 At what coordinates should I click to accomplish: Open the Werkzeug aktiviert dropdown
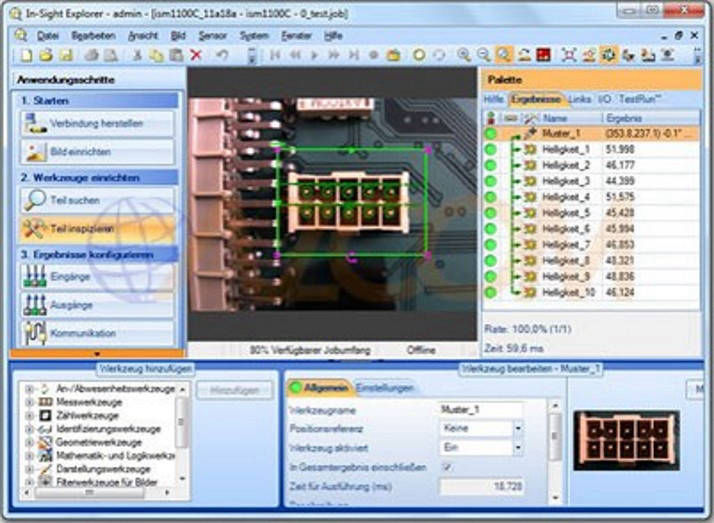pos(518,447)
